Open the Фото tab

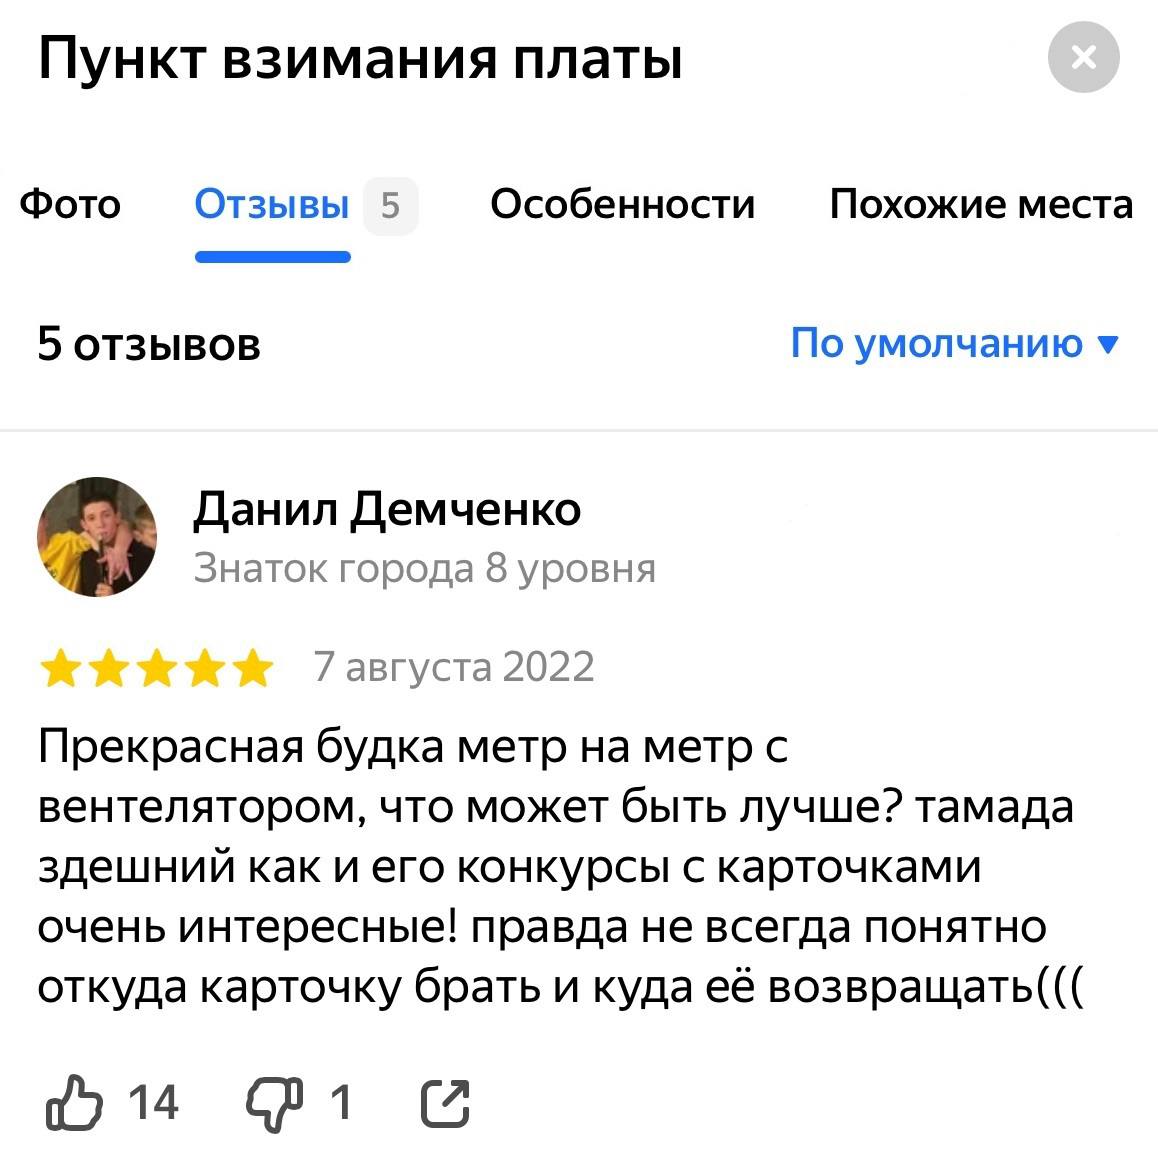point(70,205)
